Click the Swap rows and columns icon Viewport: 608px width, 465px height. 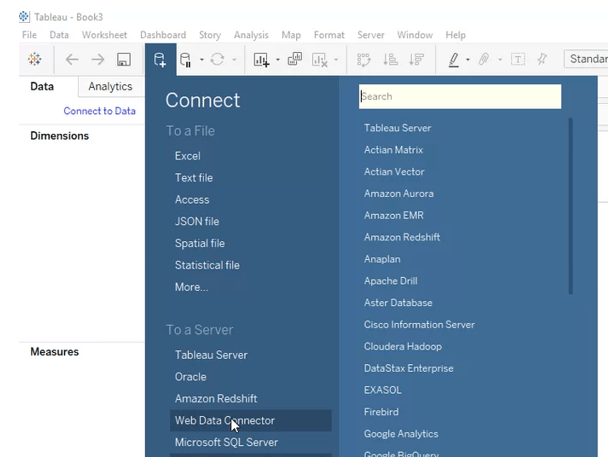click(x=364, y=60)
